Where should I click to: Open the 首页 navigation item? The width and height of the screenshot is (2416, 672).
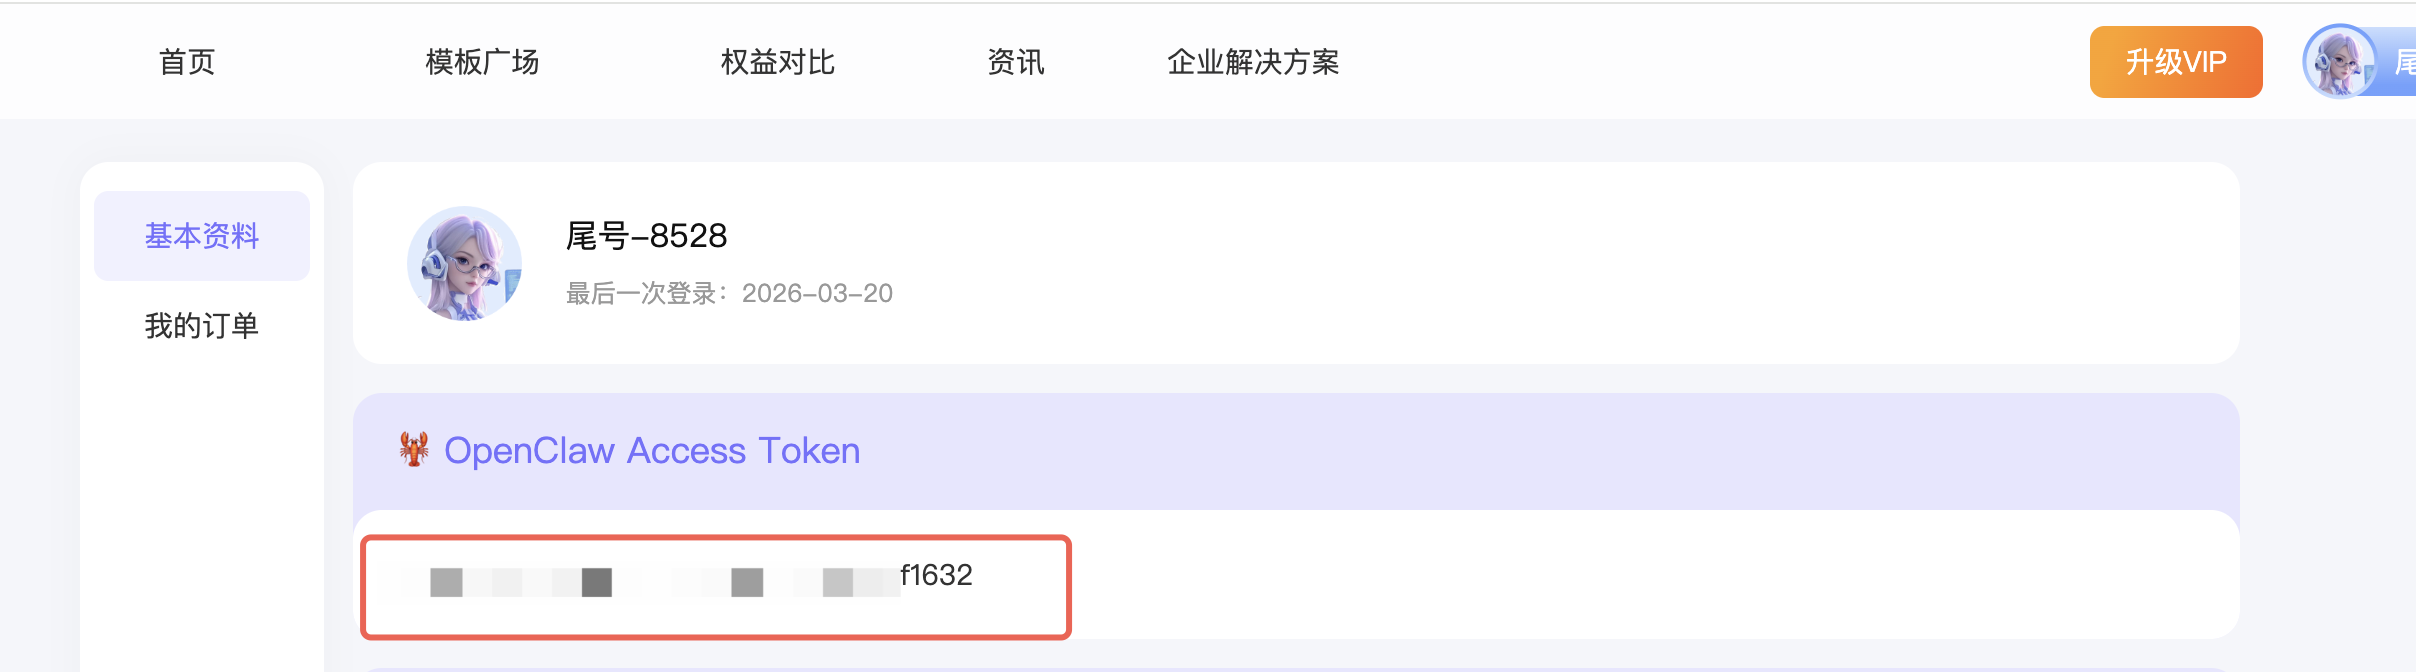coord(187,62)
